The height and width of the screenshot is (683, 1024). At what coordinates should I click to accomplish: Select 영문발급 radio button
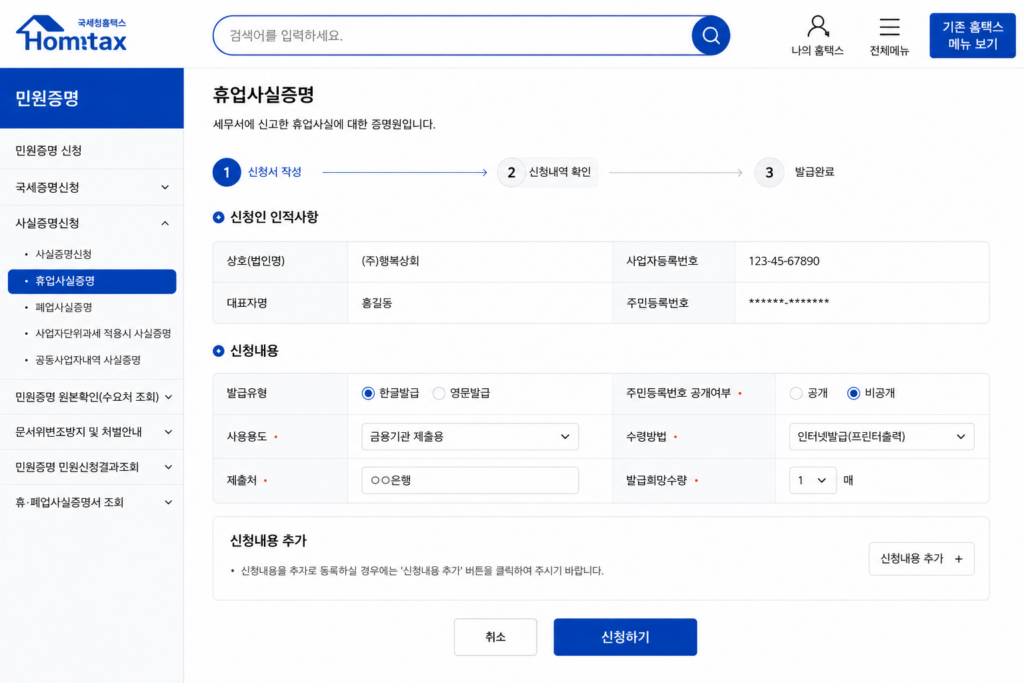[x=439, y=393]
